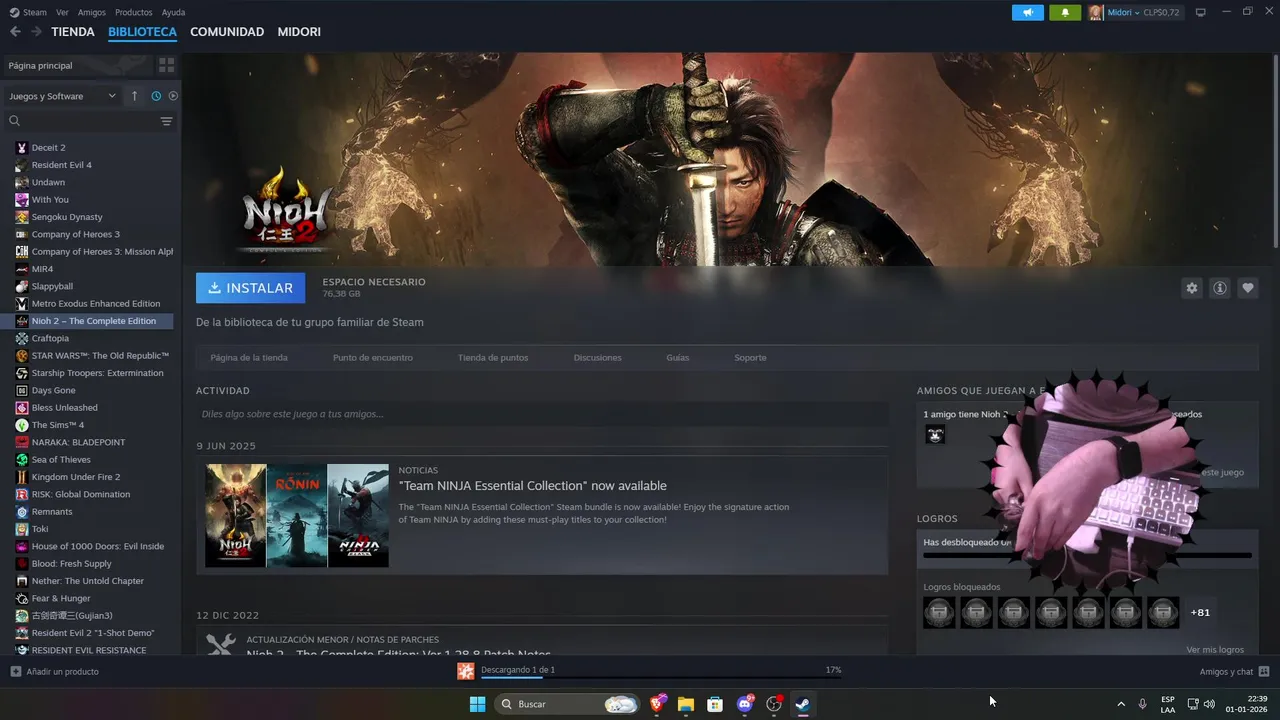Select Sengoku Dynasty in library
1280x720 pixels.
[67, 217]
